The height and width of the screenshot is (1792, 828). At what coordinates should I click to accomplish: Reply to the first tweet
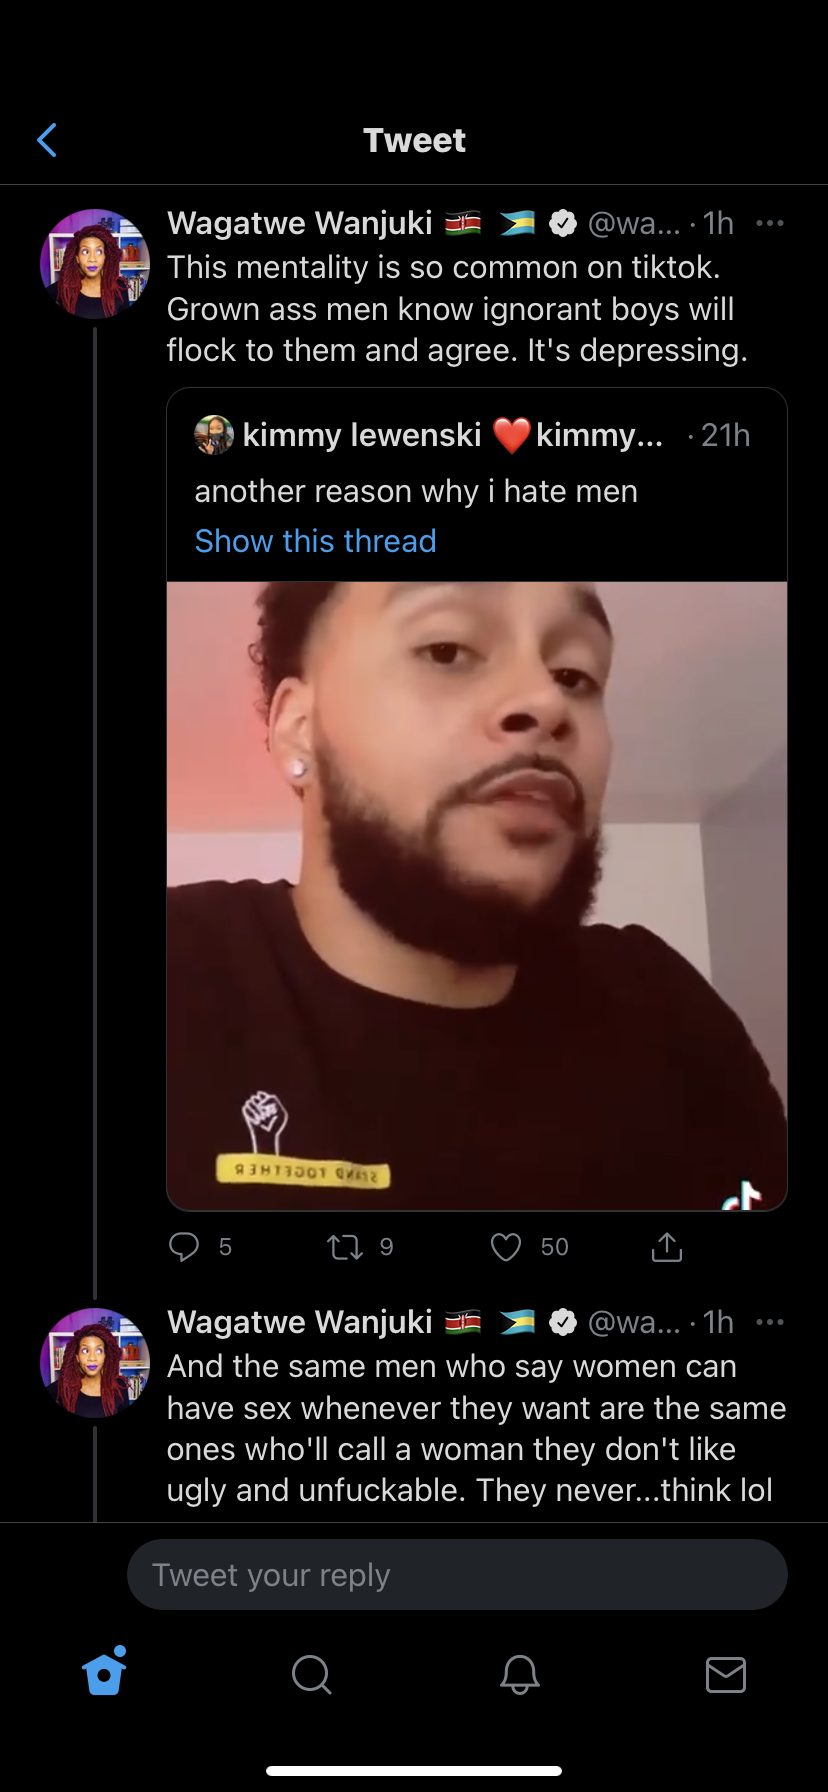[x=185, y=1246]
